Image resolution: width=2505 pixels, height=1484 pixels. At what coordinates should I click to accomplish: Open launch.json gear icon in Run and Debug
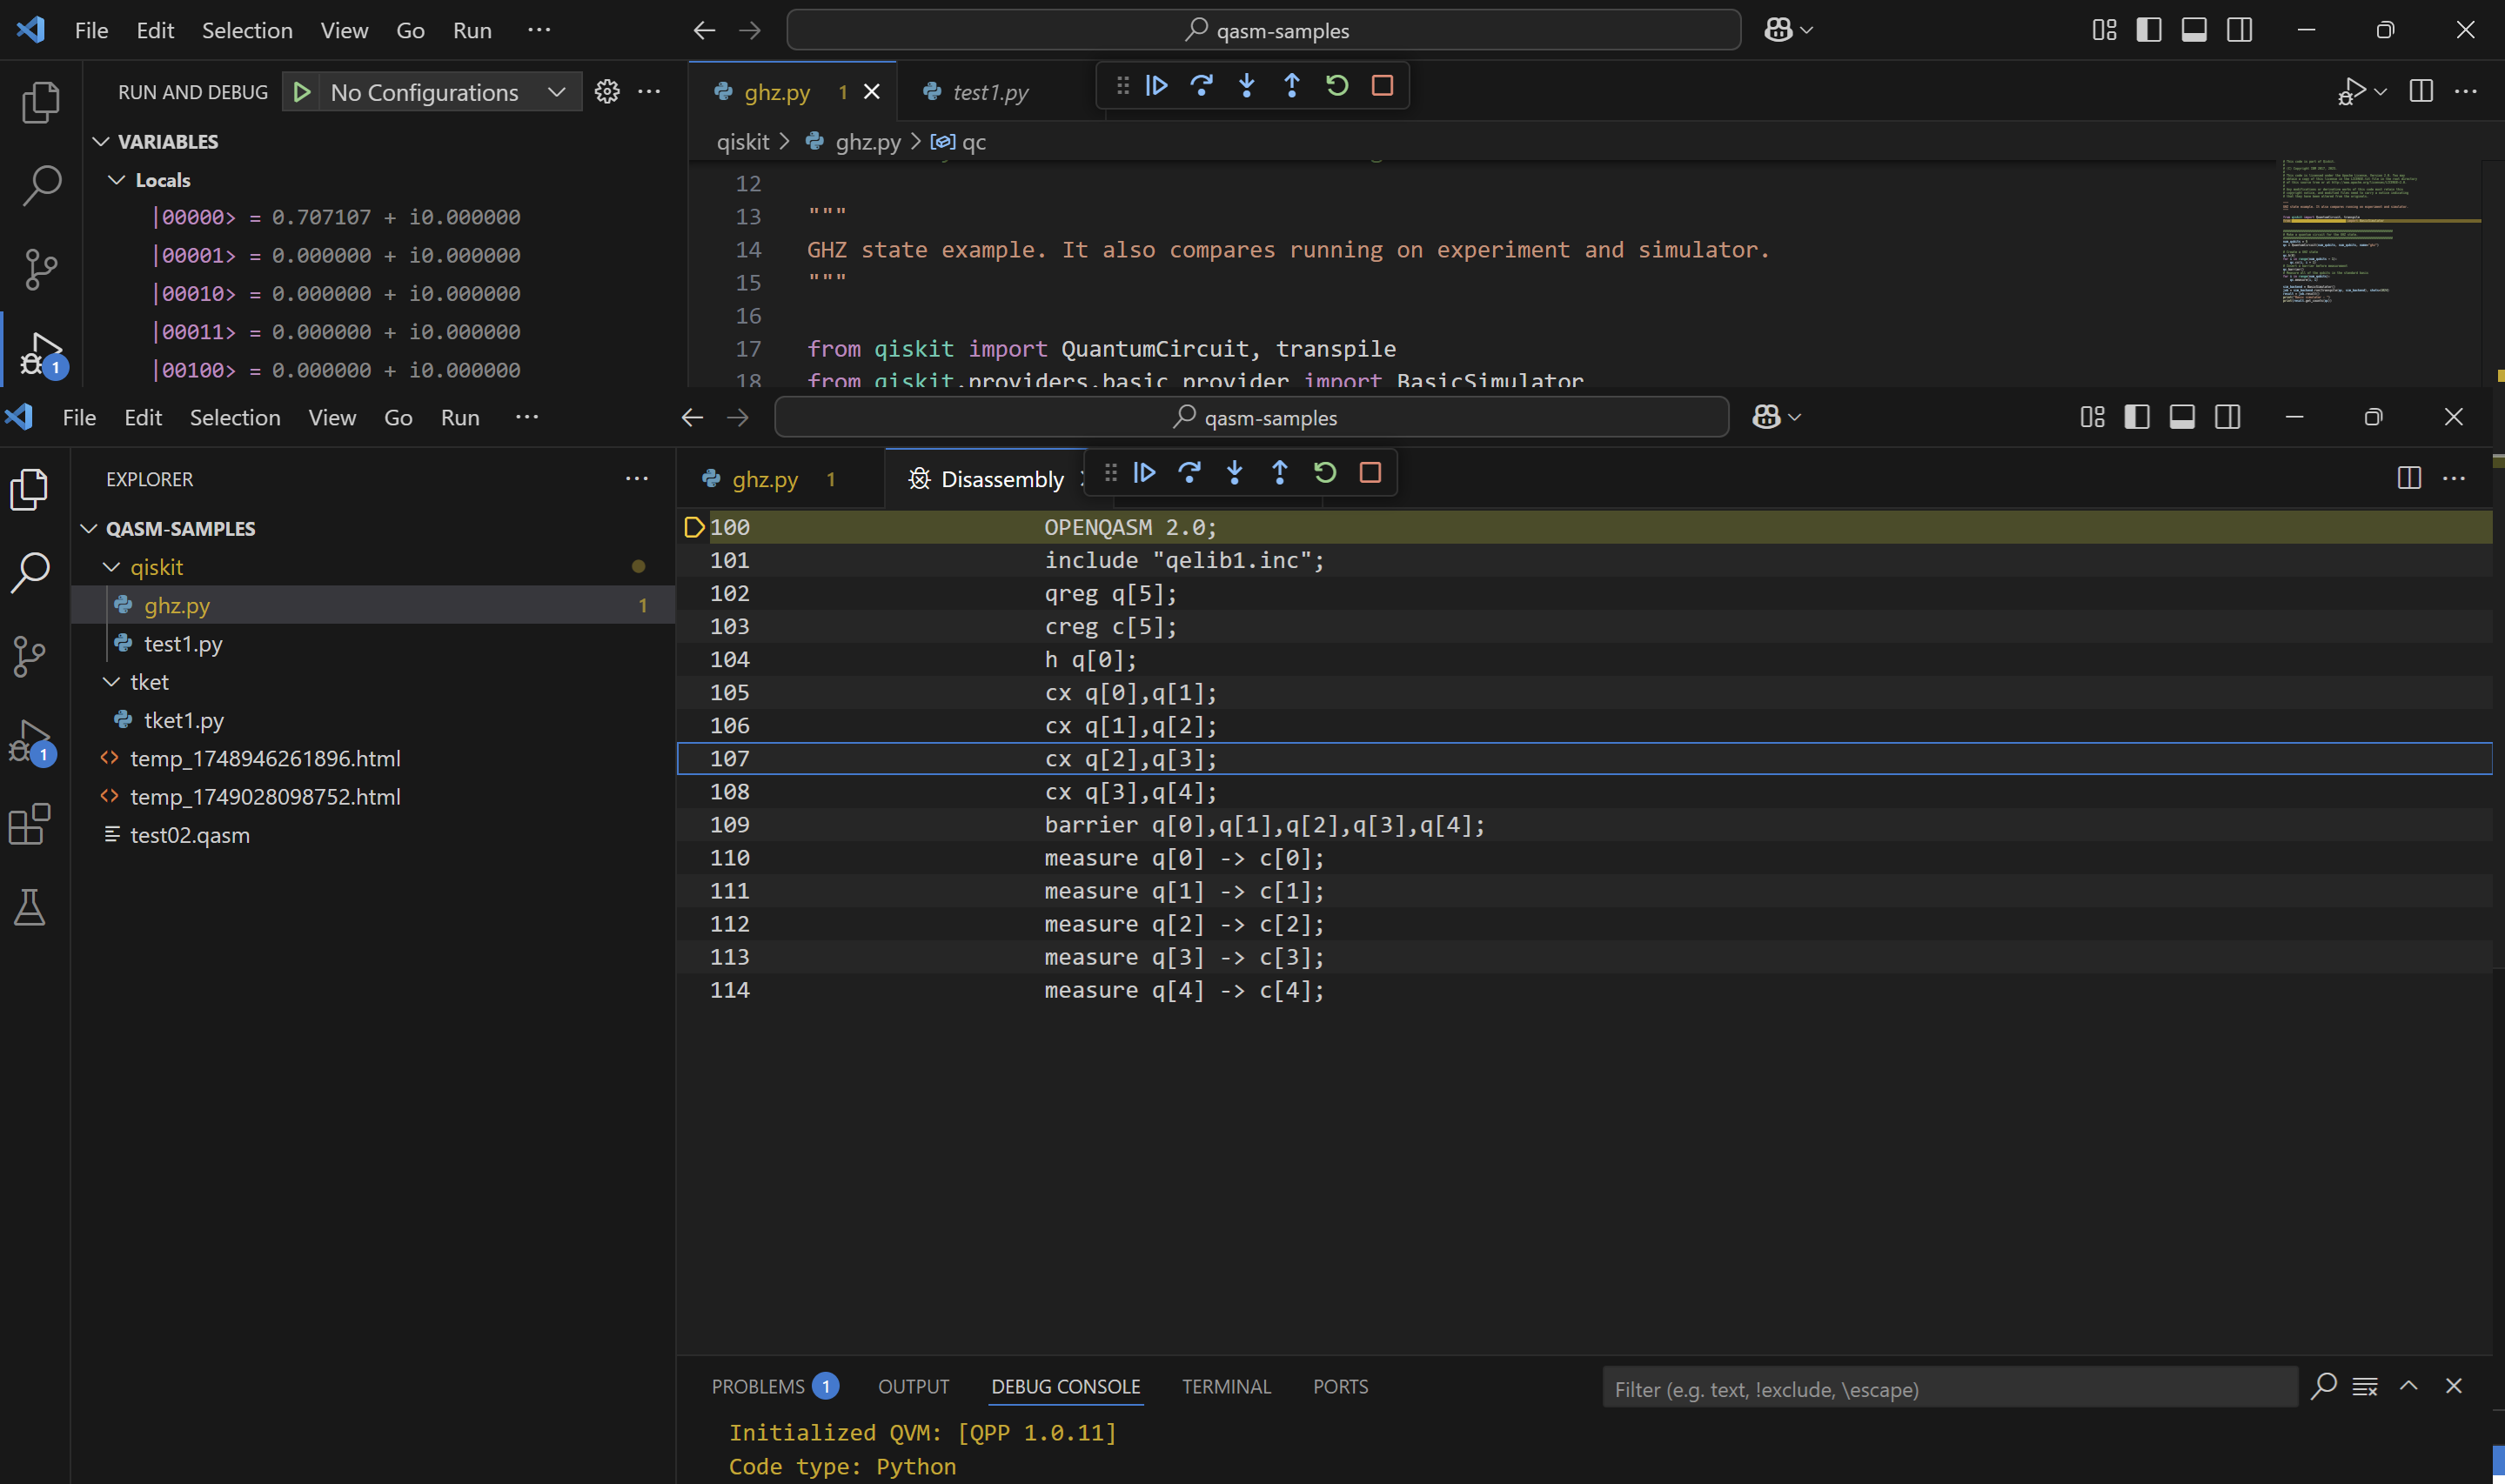point(607,92)
